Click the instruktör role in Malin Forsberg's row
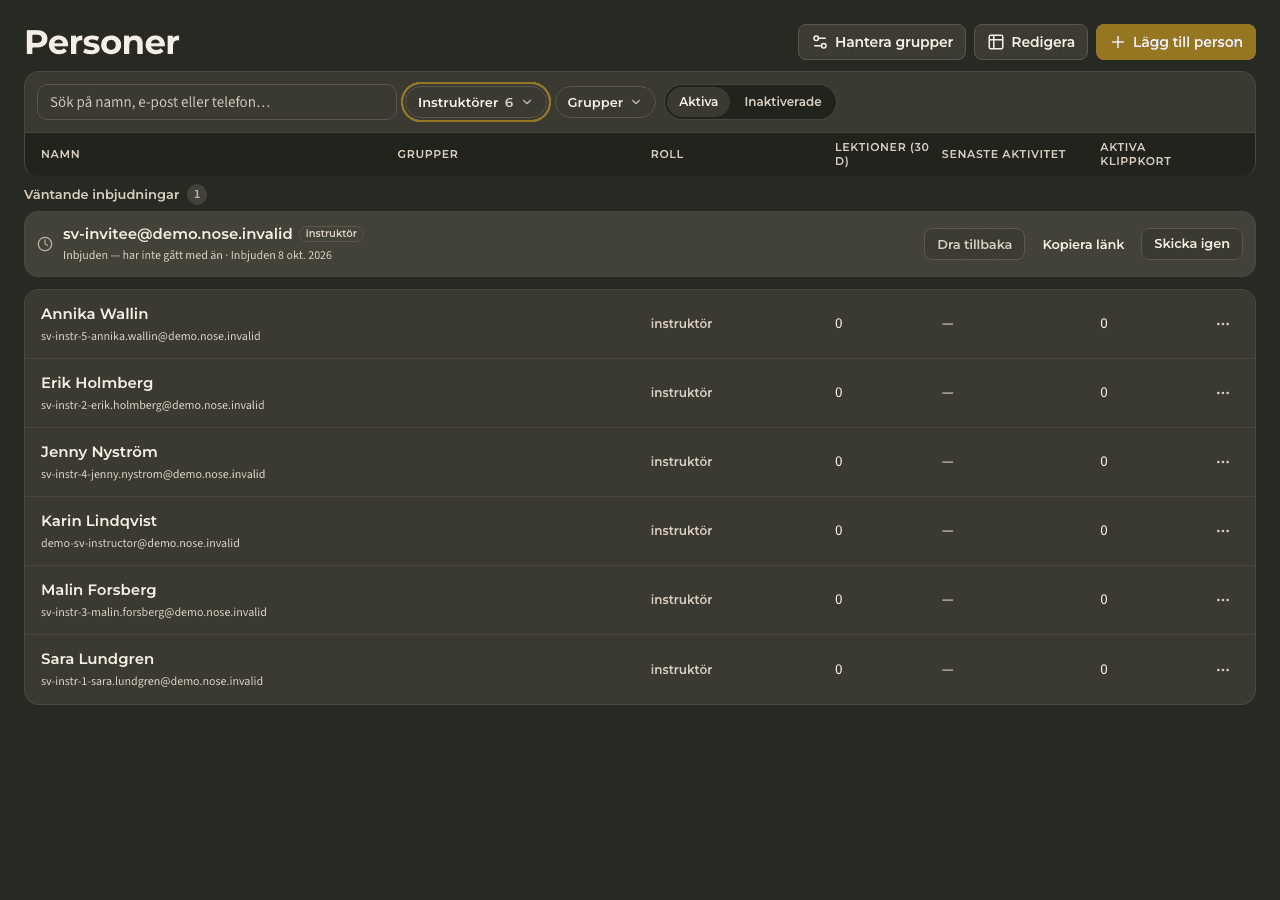 click(x=681, y=600)
